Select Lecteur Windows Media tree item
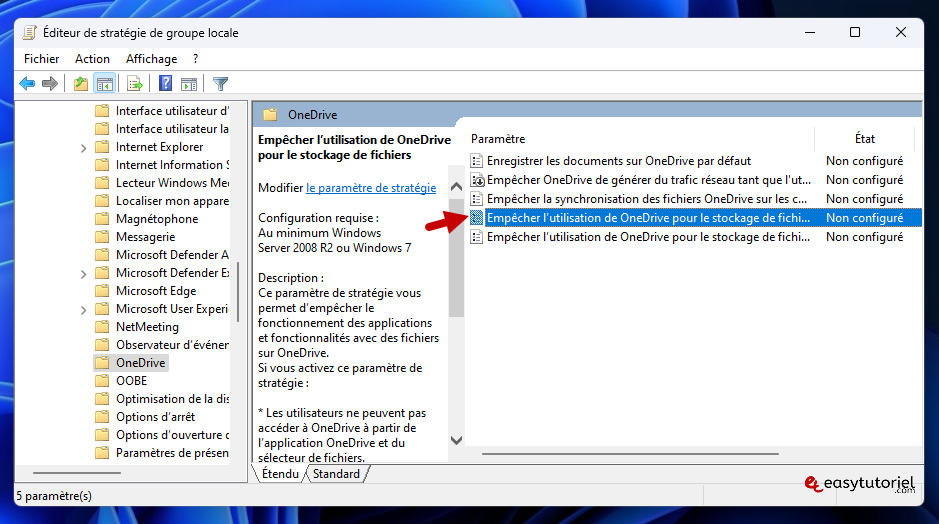This screenshot has height=524, width=939. 172,183
